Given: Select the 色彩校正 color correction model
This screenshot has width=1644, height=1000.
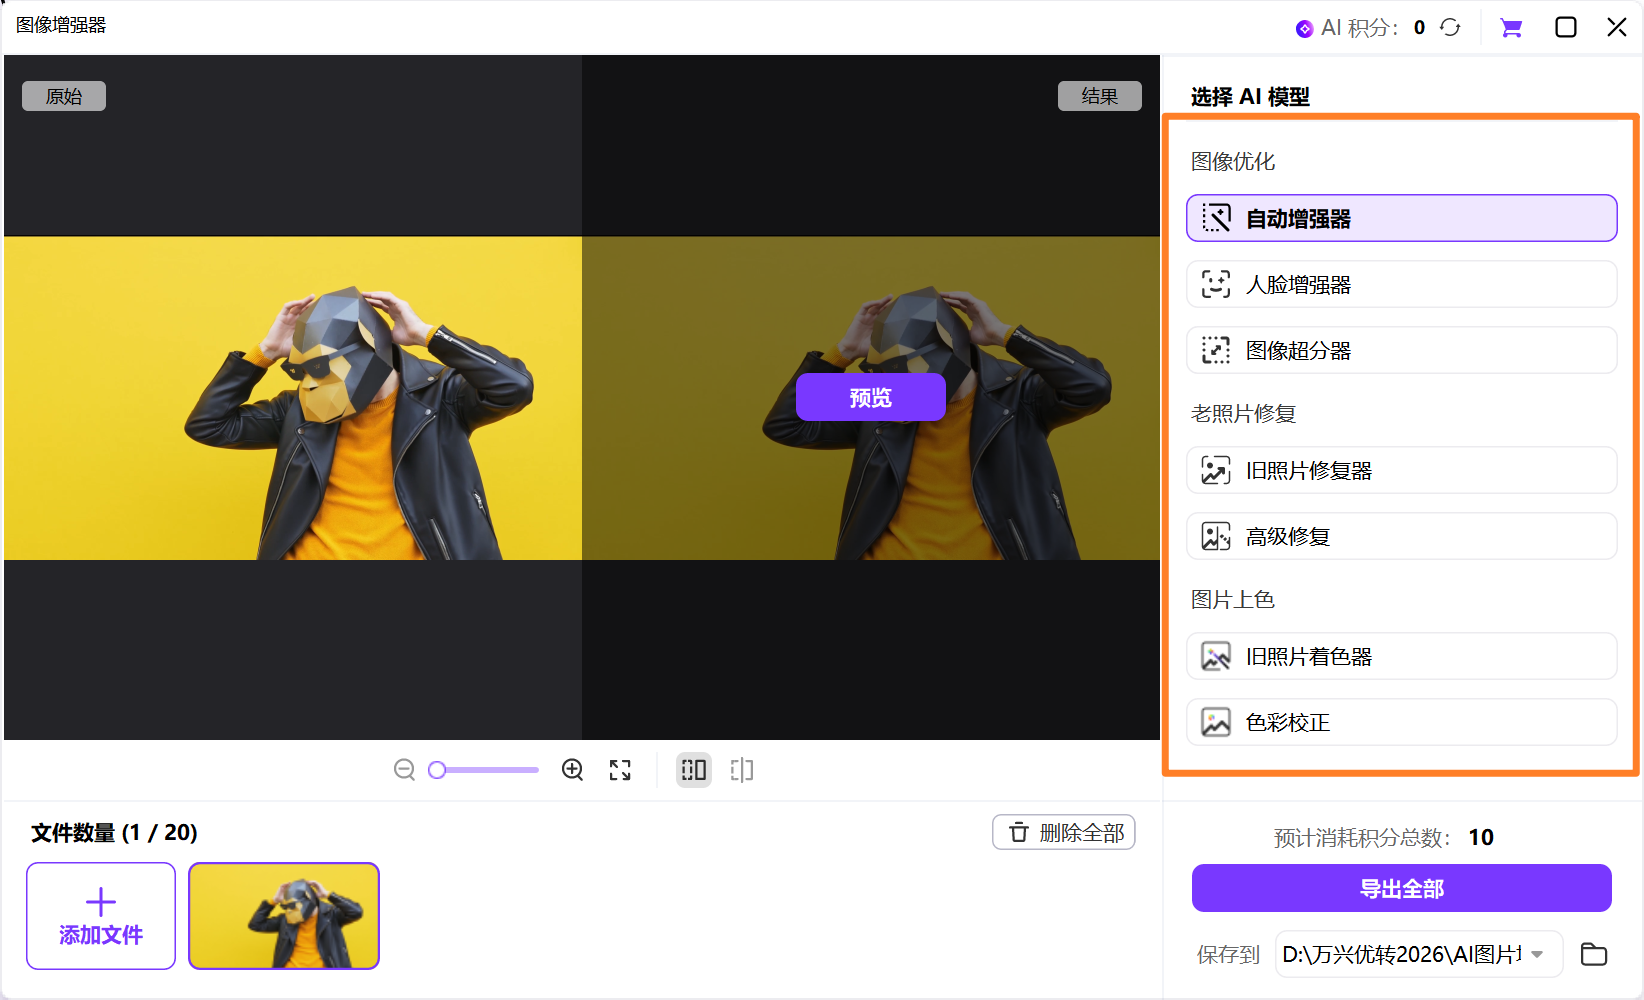Looking at the screenshot, I should 1399,722.
